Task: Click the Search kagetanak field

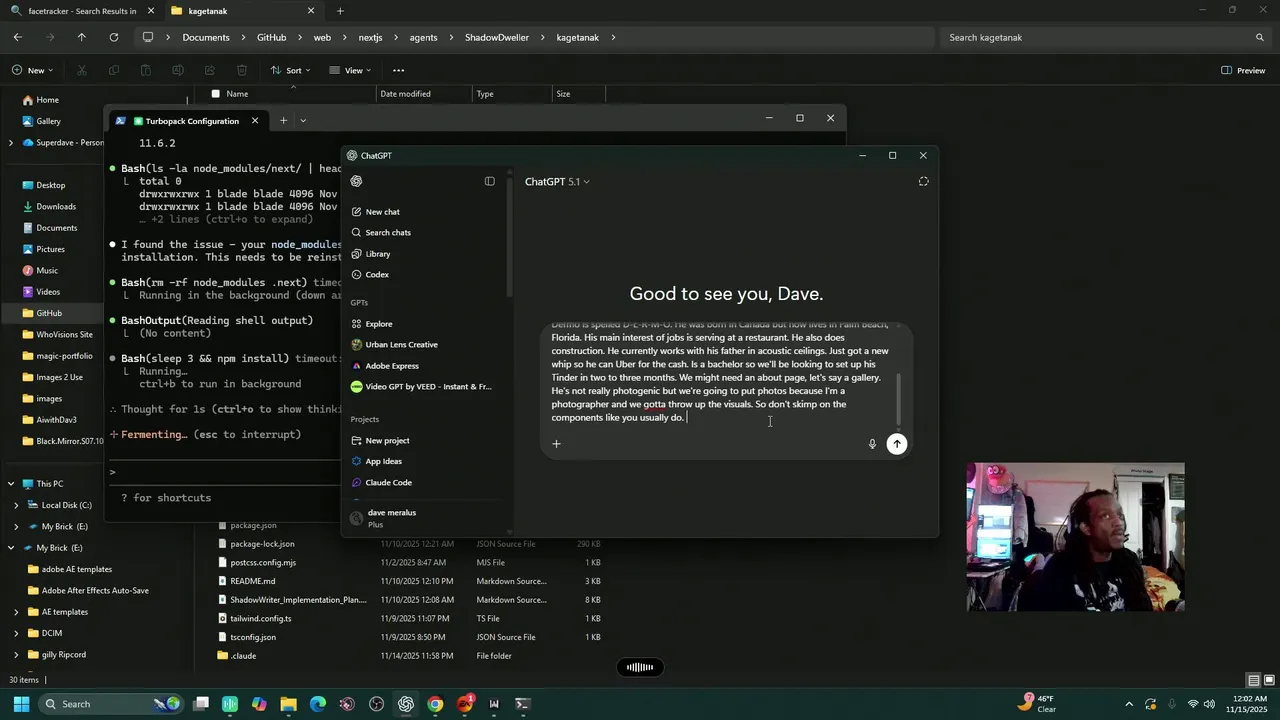Action: [1105, 38]
